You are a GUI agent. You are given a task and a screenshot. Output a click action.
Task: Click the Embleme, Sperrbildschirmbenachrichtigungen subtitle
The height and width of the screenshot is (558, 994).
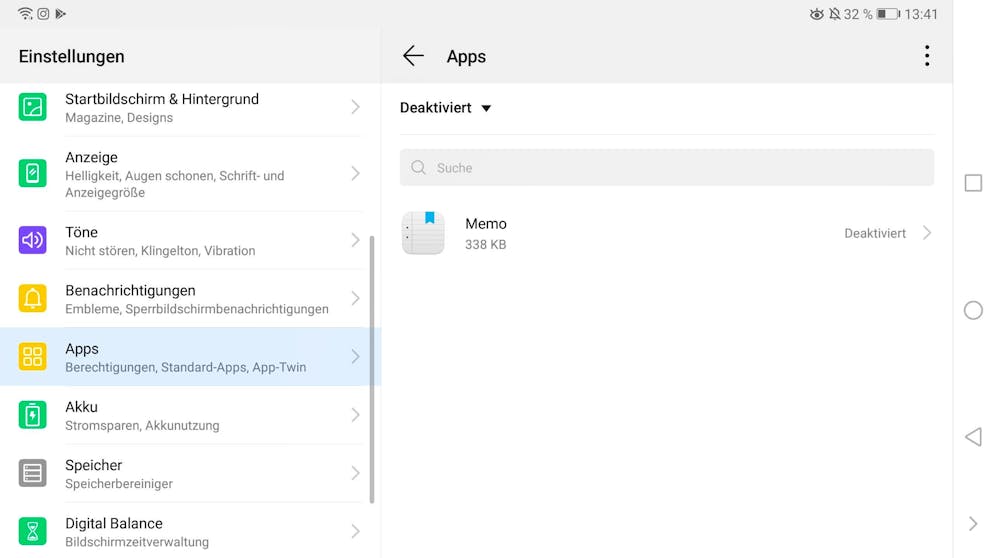tap(197, 309)
